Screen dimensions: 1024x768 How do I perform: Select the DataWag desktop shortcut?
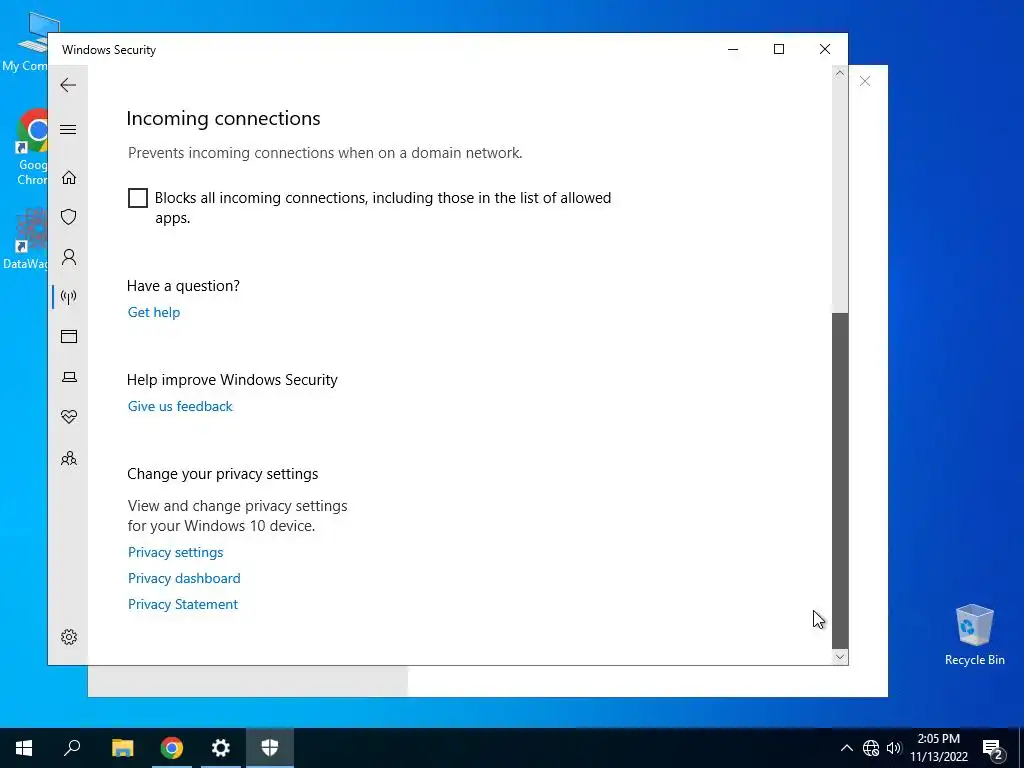(x=26, y=240)
